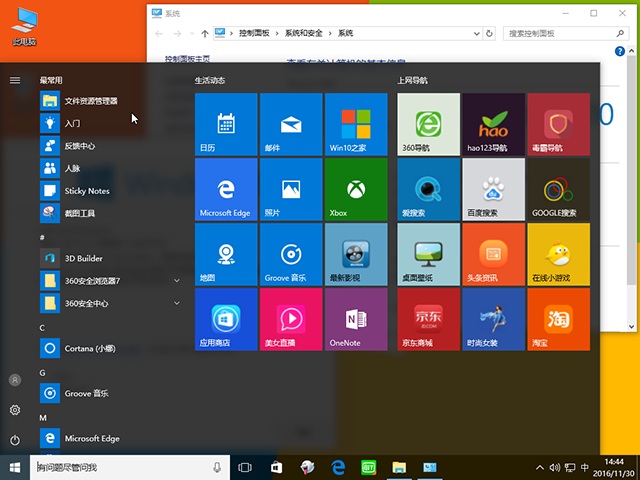Expand the Start hamburger menu
Screen dimensions: 640x480
(15, 80)
